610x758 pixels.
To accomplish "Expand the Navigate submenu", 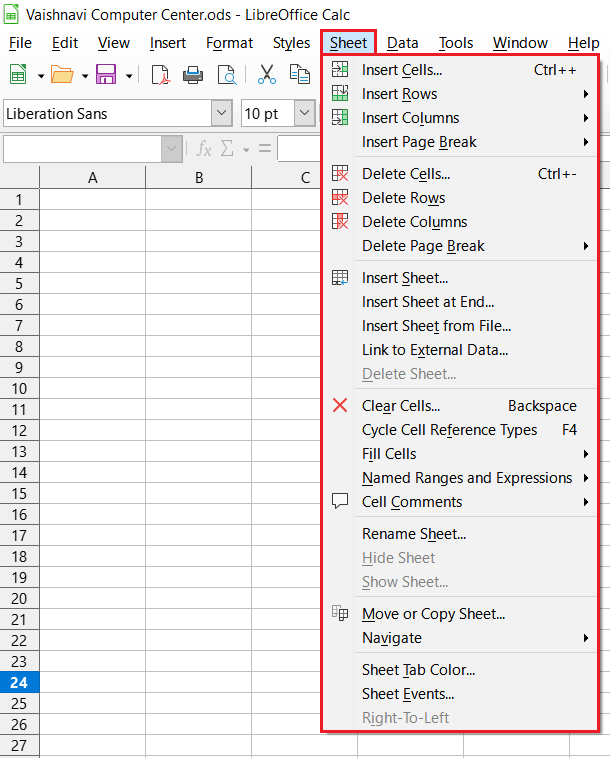I will coord(460,638).
